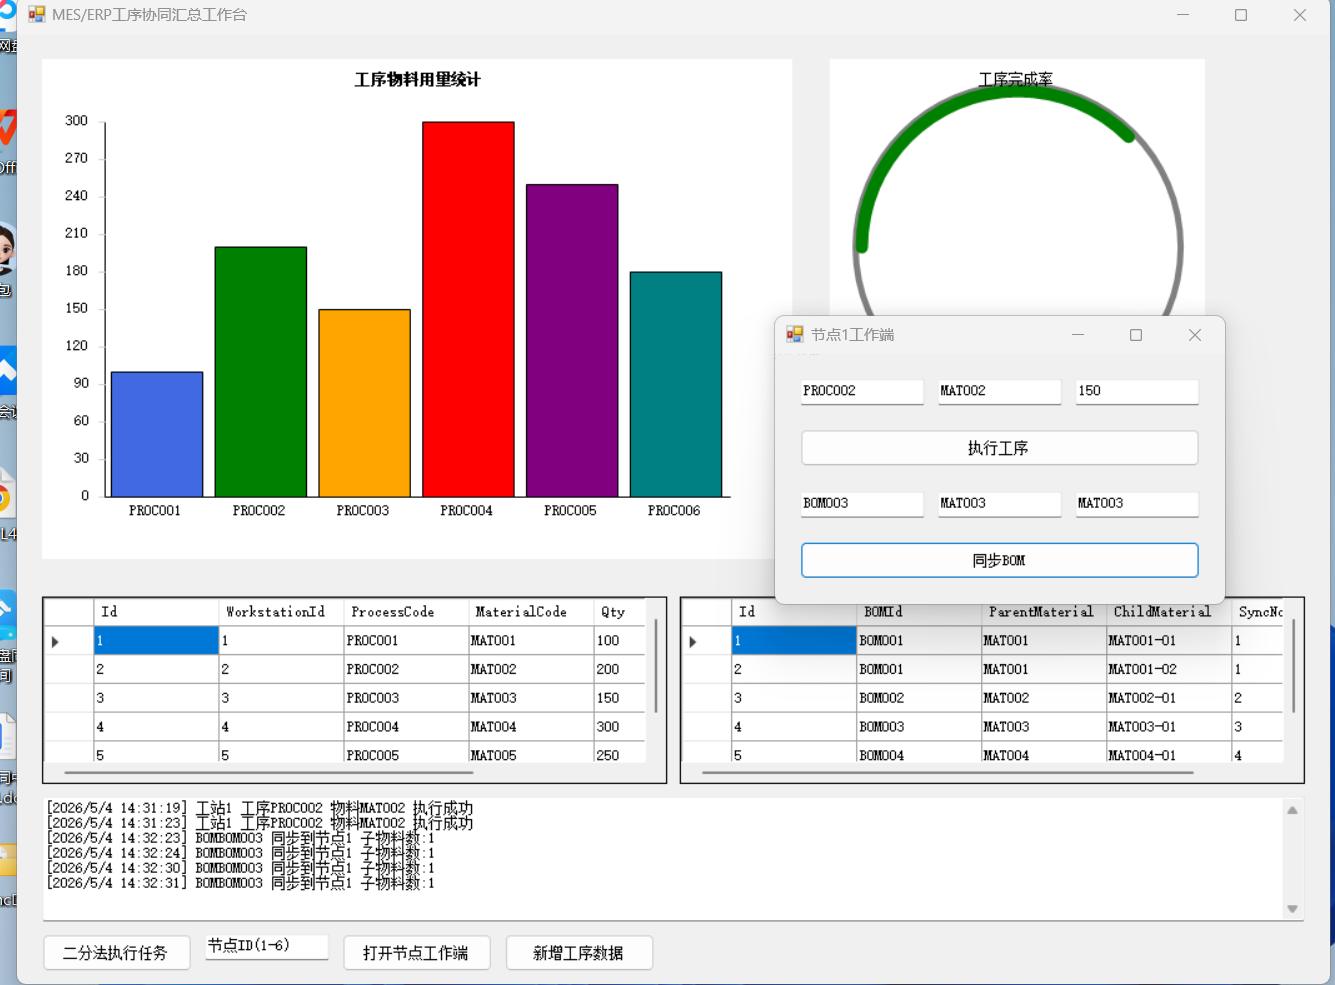Image resolution: width=1335 pixels, height=985 pixels.
Task: Click the blue PROC001 bar in chart
Action: click(157, 434)
